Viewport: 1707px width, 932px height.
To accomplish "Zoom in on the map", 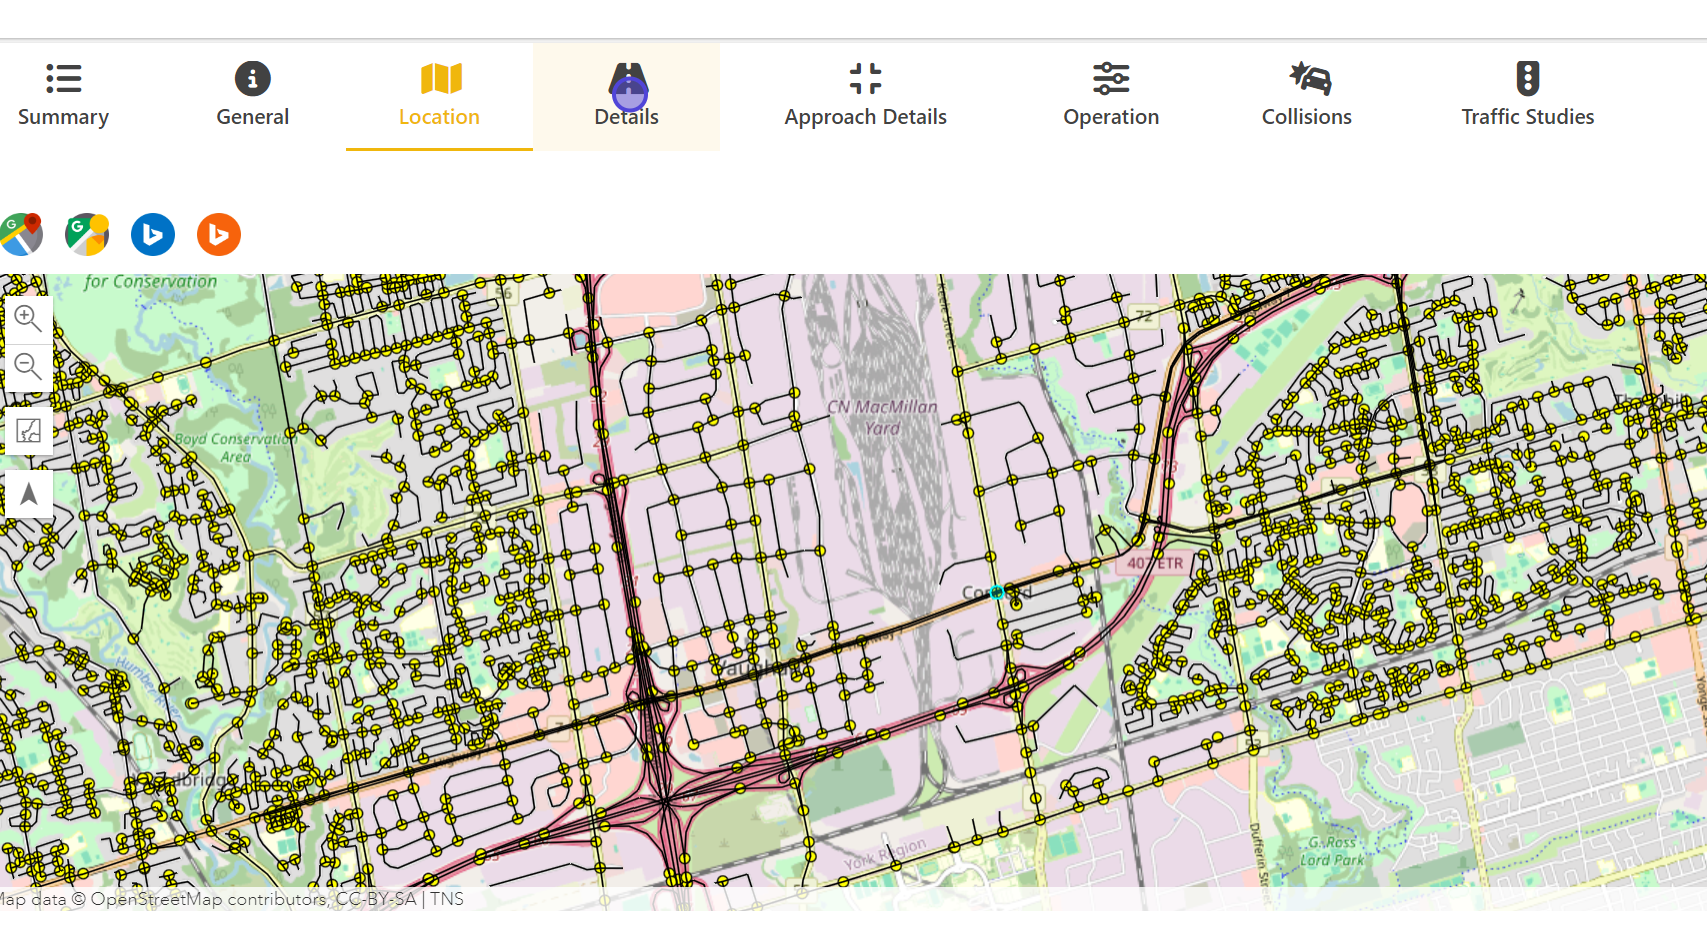I will (x=28, y=319).
